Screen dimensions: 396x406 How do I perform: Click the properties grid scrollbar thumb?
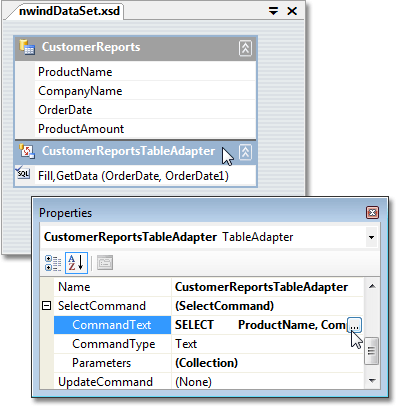point(372,351)
